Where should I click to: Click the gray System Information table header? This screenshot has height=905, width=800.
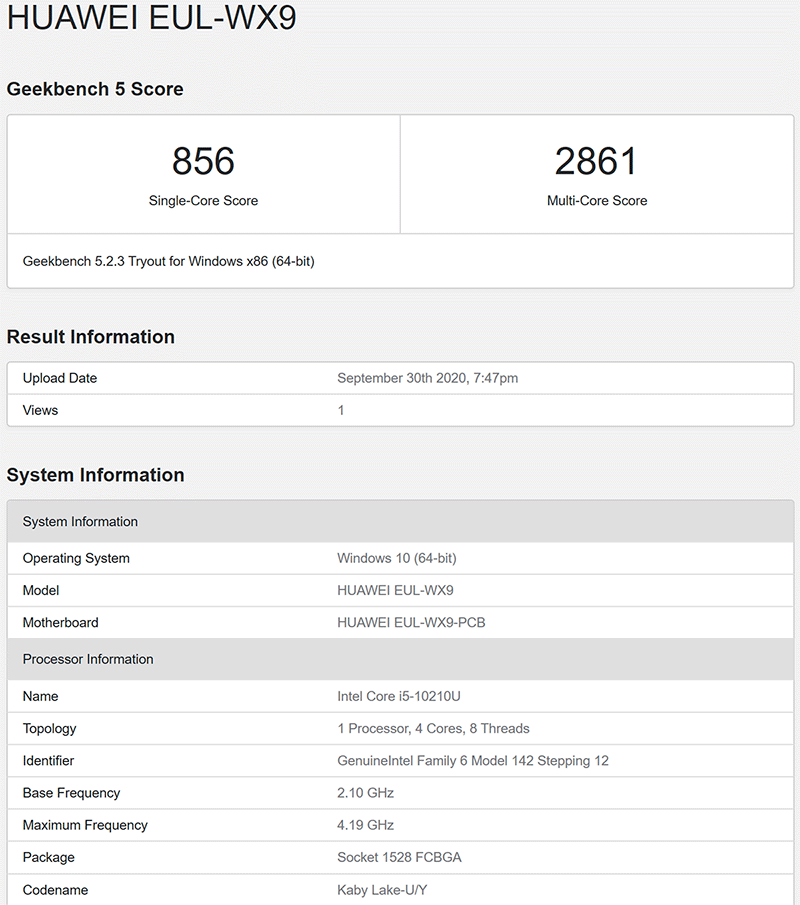(x=401, y=522)
